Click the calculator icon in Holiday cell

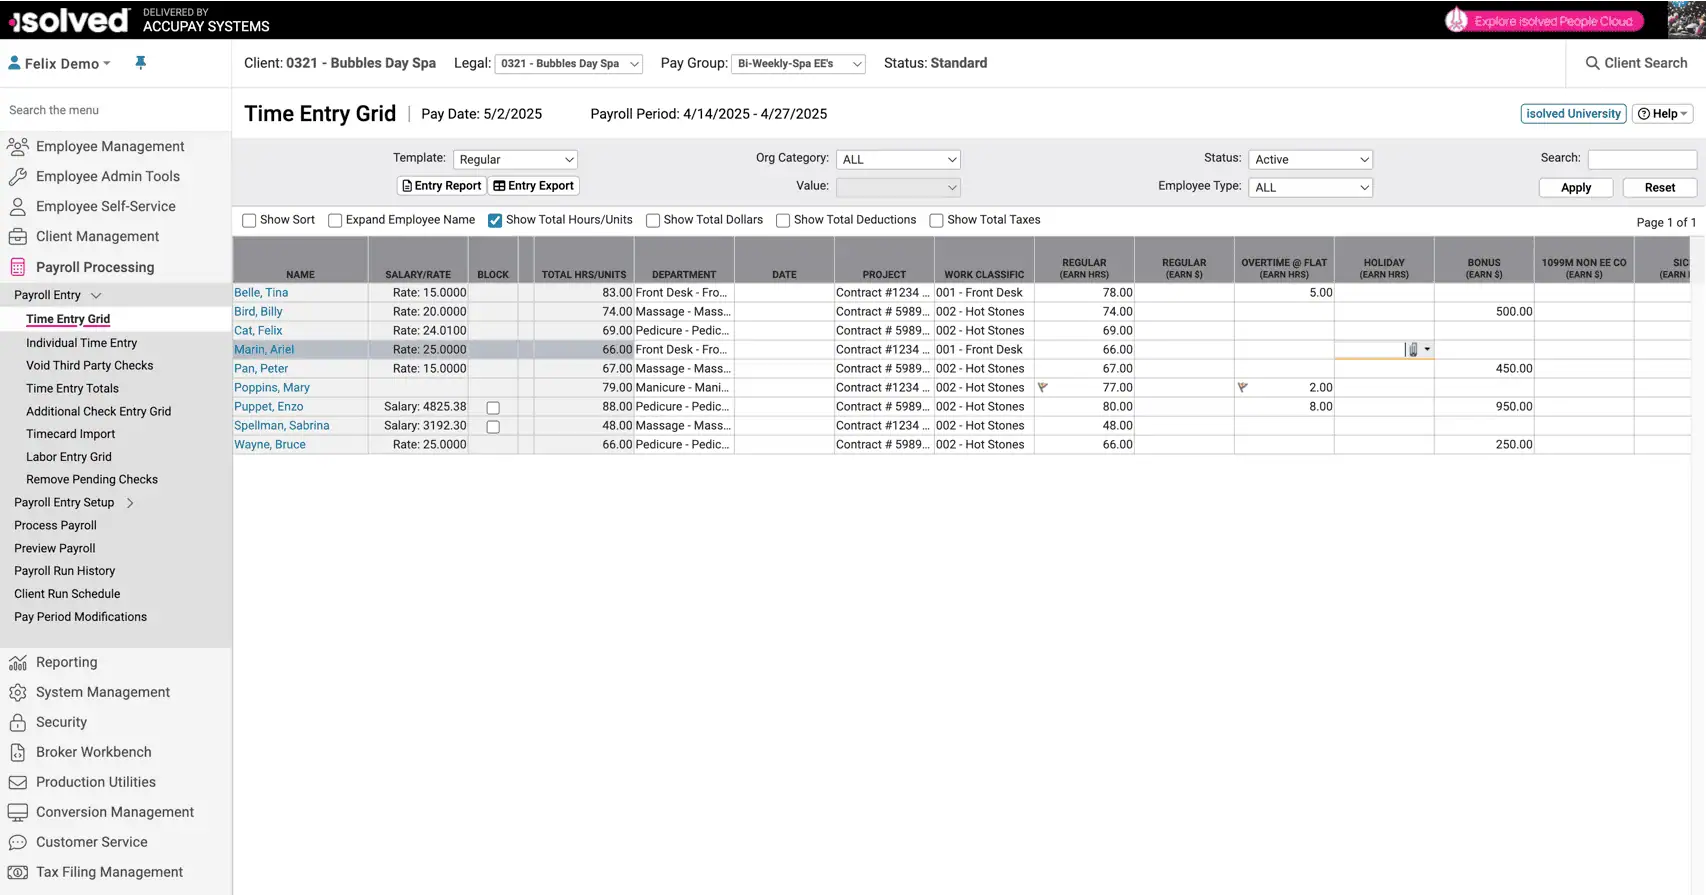(1412, 350)
